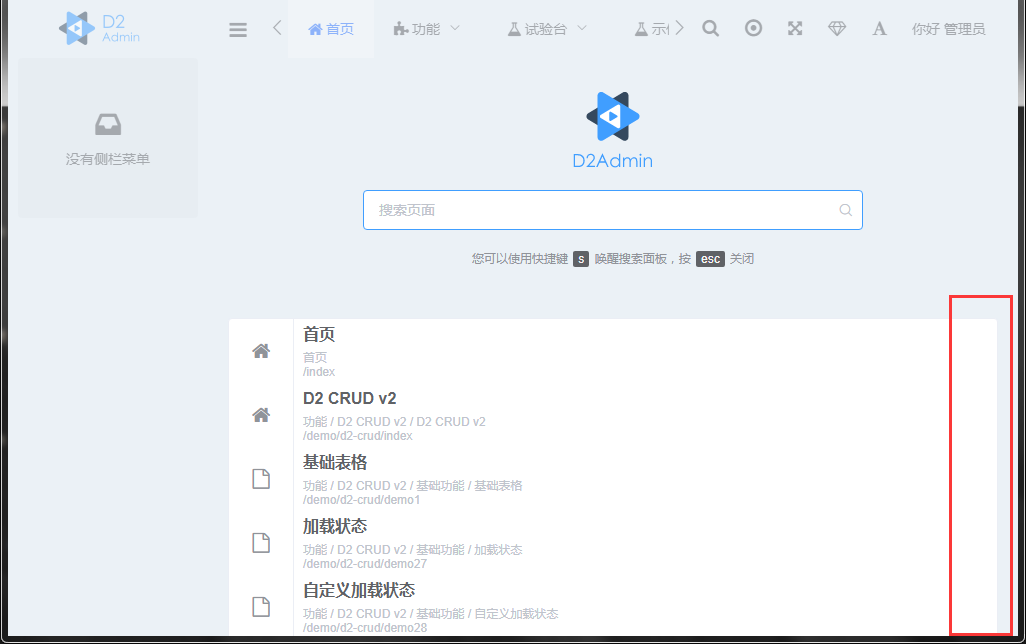This screenshot has width=1026, height=644.
Task: Click the esc key hint badge
Action: point(710,259)
